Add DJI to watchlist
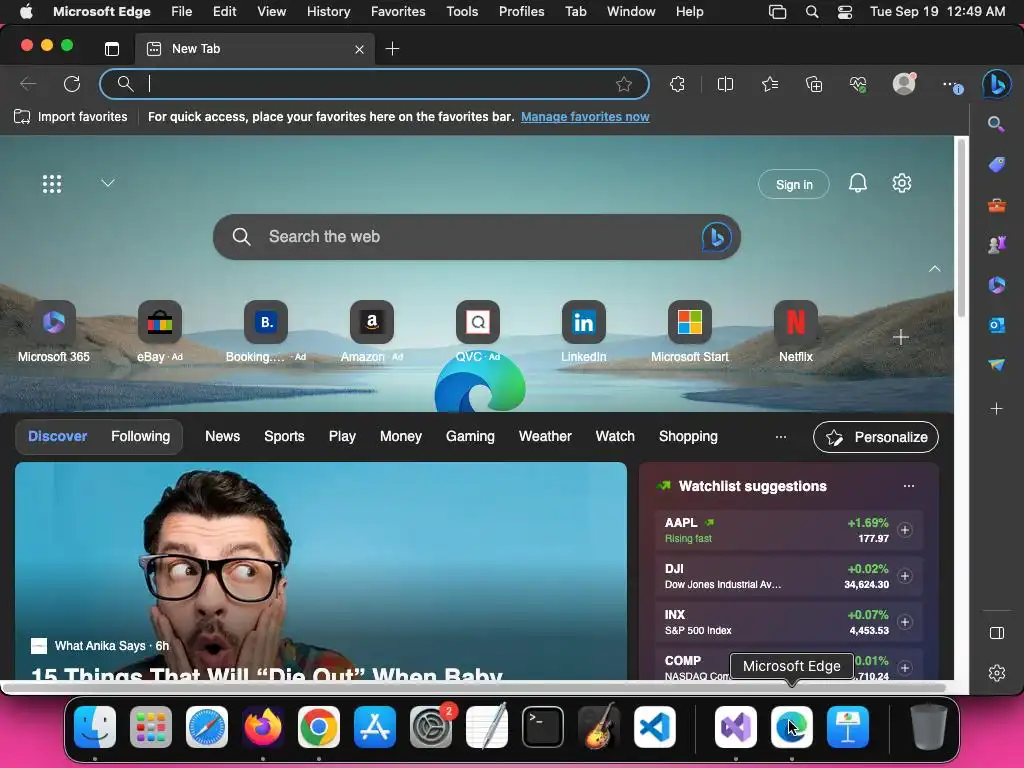Screen dimensions: 1024x768 [904, 576]
